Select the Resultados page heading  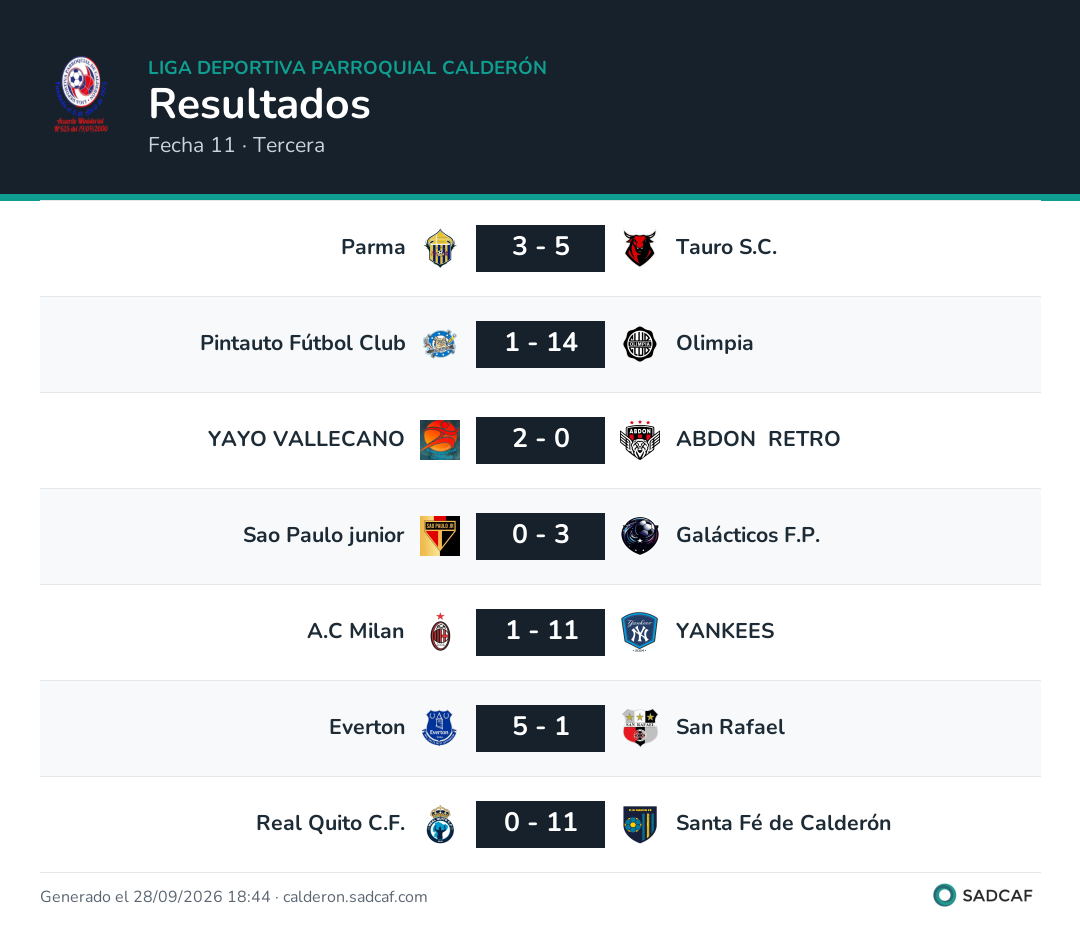tap(260, 104)
